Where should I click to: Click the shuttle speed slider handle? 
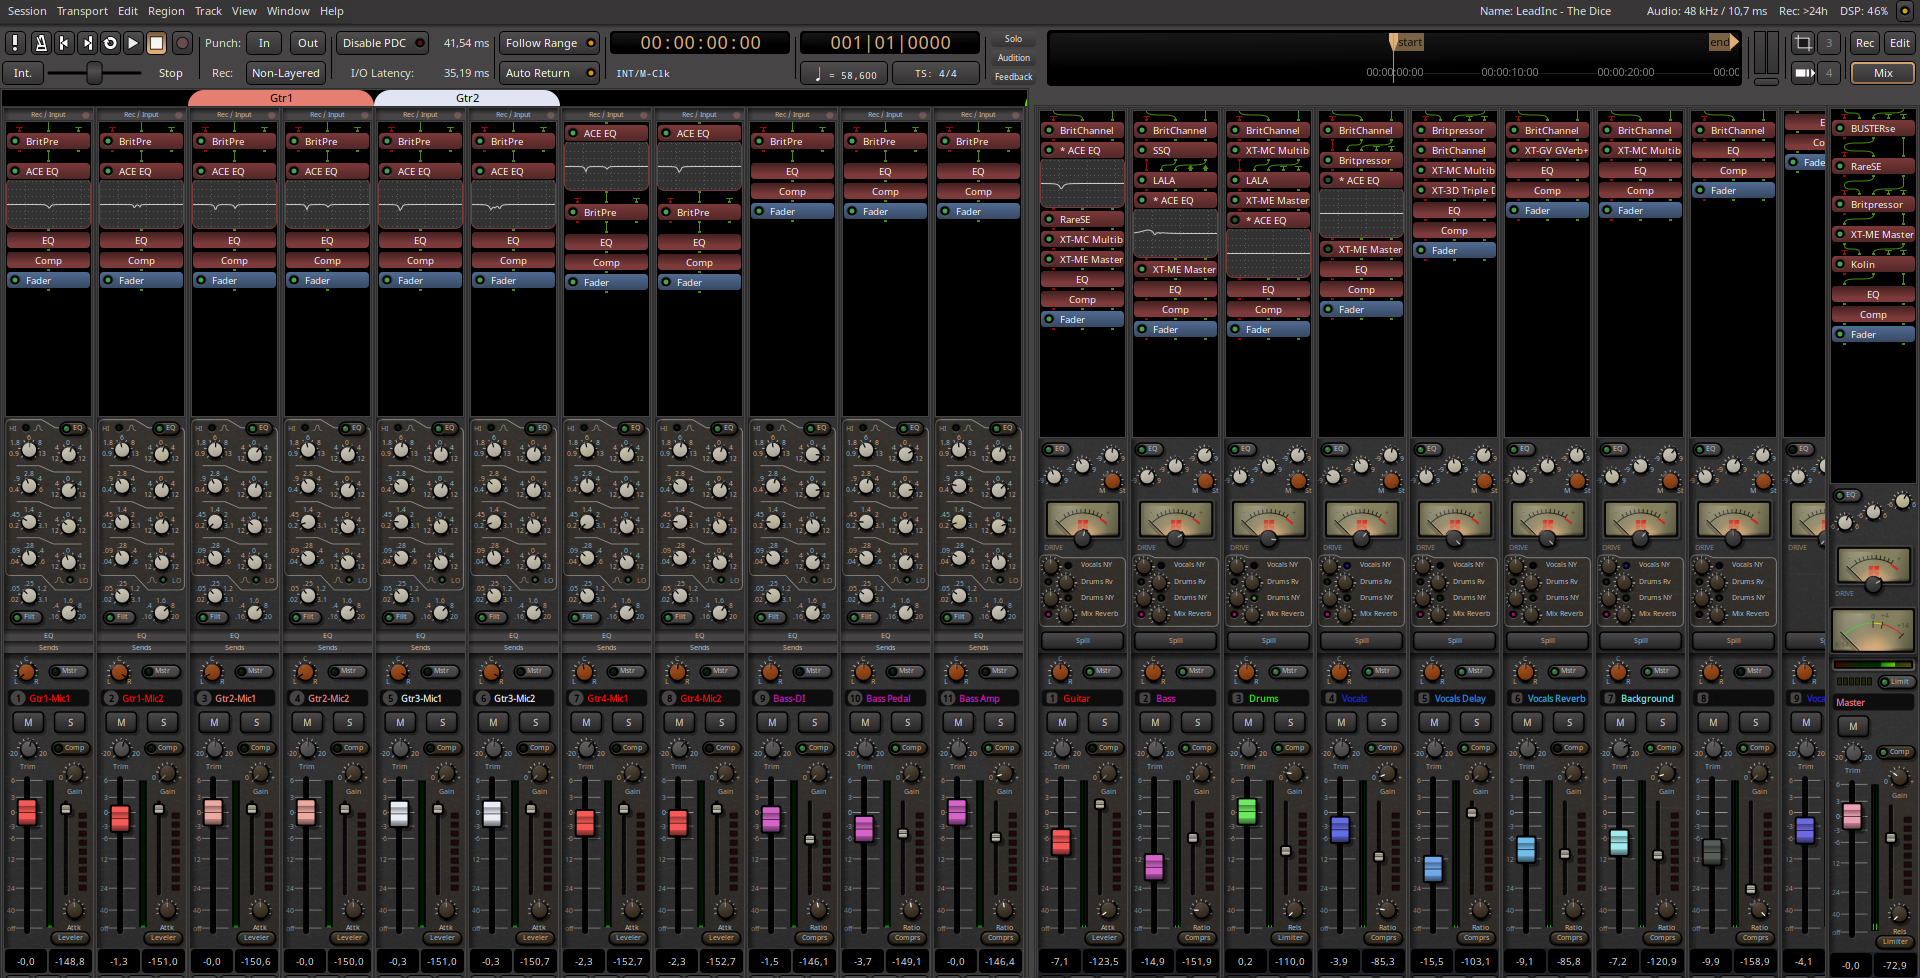[x=94, y=73]
